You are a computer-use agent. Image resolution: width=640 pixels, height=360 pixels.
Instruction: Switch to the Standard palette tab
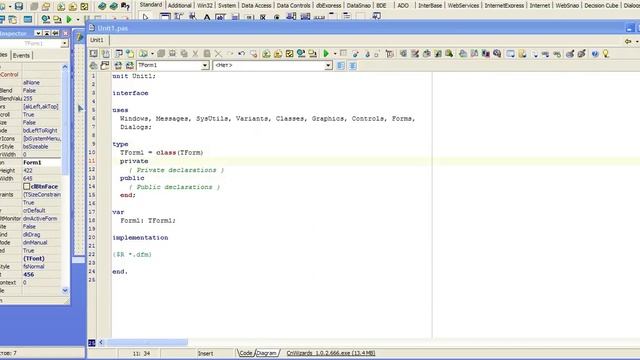pyautogui.click(x=151, y=5)
